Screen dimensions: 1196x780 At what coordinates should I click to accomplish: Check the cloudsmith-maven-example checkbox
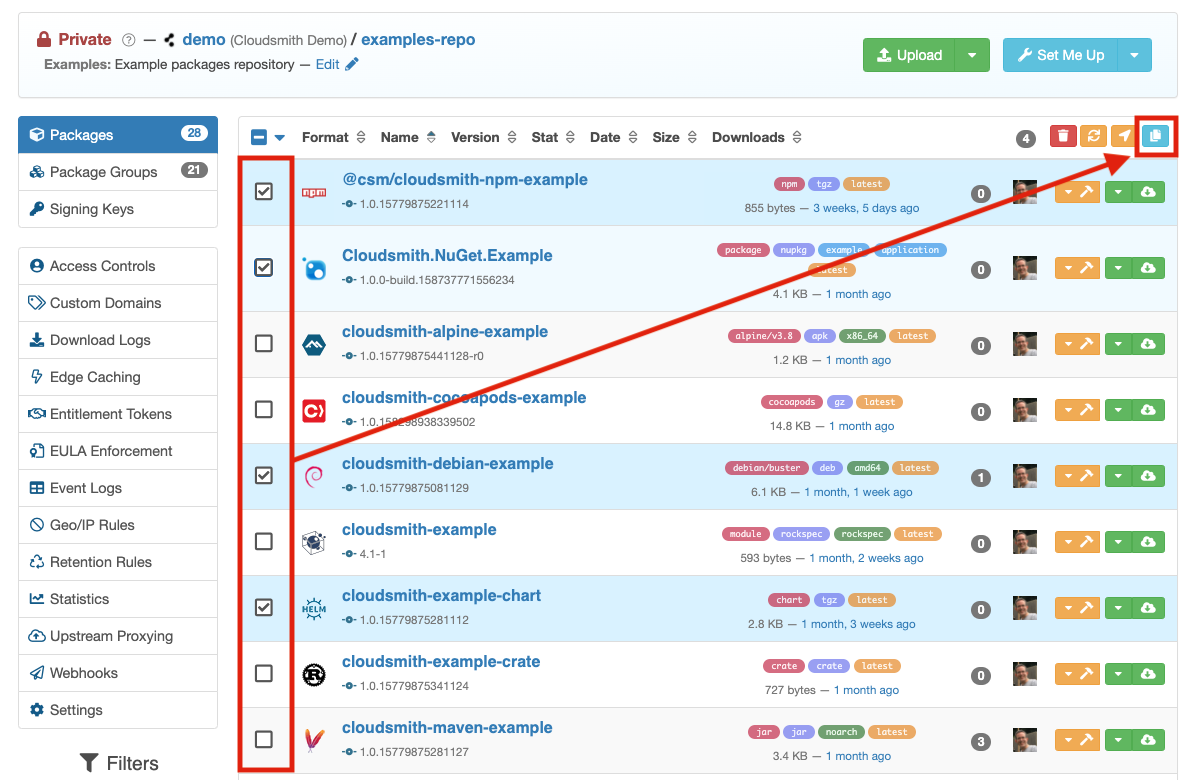pyautogui.click(x=264, y=740)
